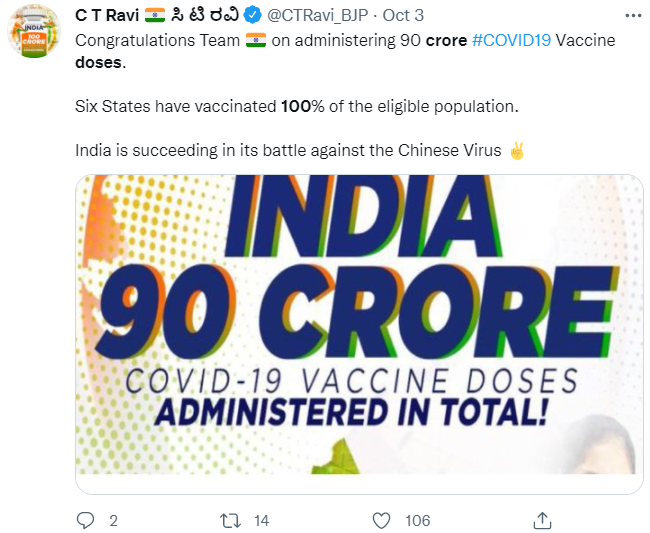Open the tweet's three-dot more menu
The image size is (650, 533).
632,17
